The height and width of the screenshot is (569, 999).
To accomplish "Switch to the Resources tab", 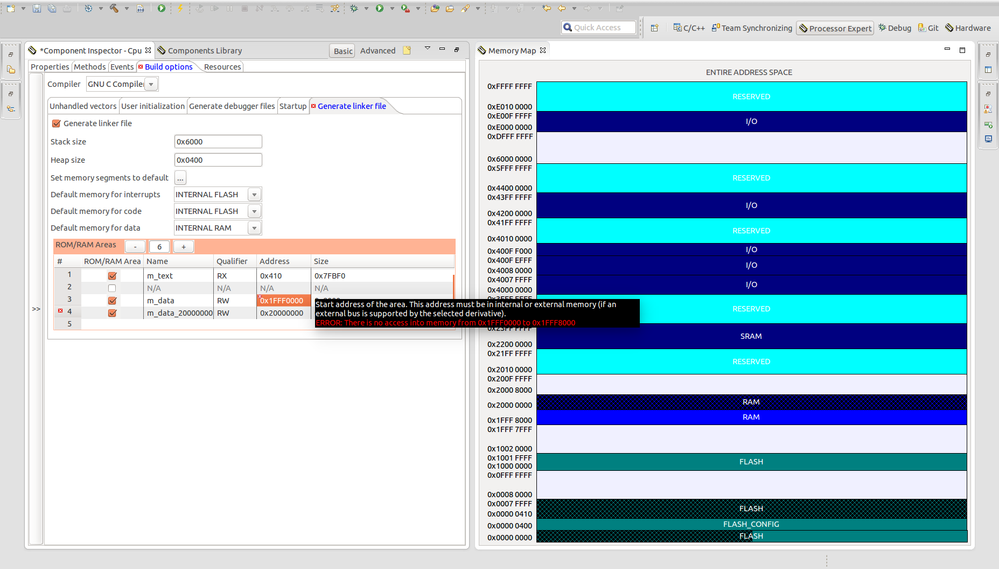I will coord(222,67).
